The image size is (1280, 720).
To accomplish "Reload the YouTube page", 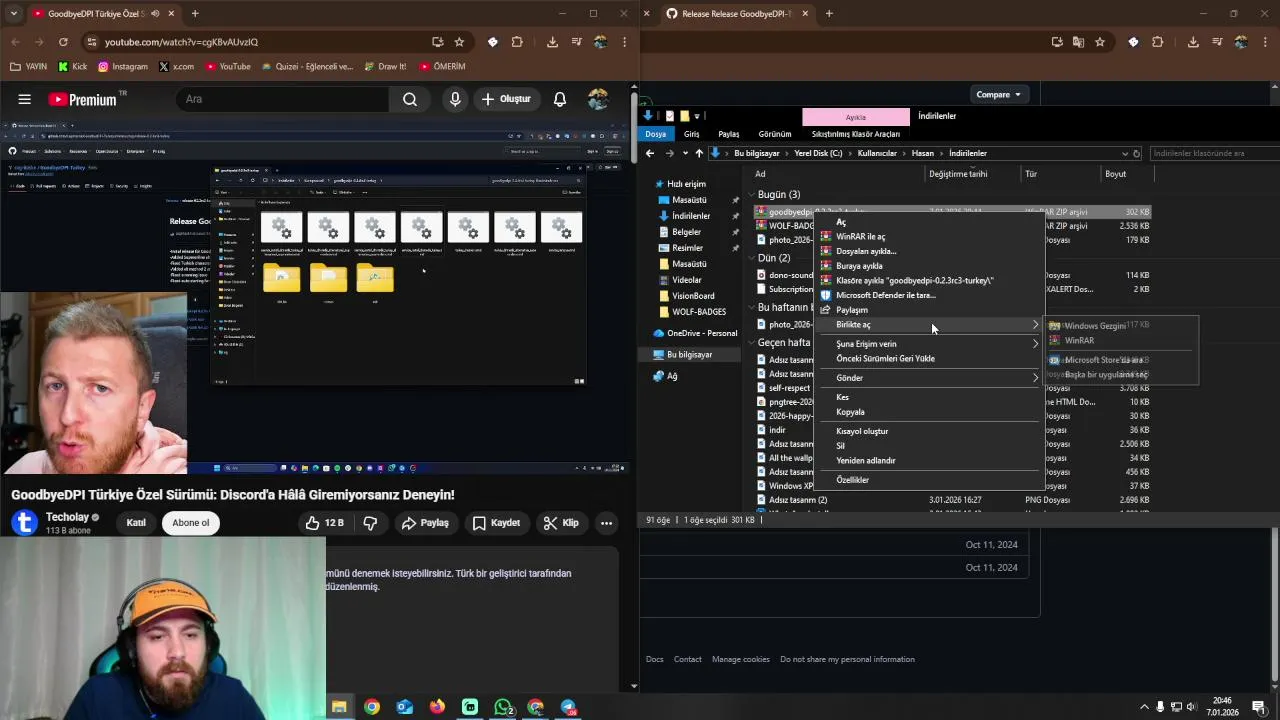I will (x=63, y=42).
